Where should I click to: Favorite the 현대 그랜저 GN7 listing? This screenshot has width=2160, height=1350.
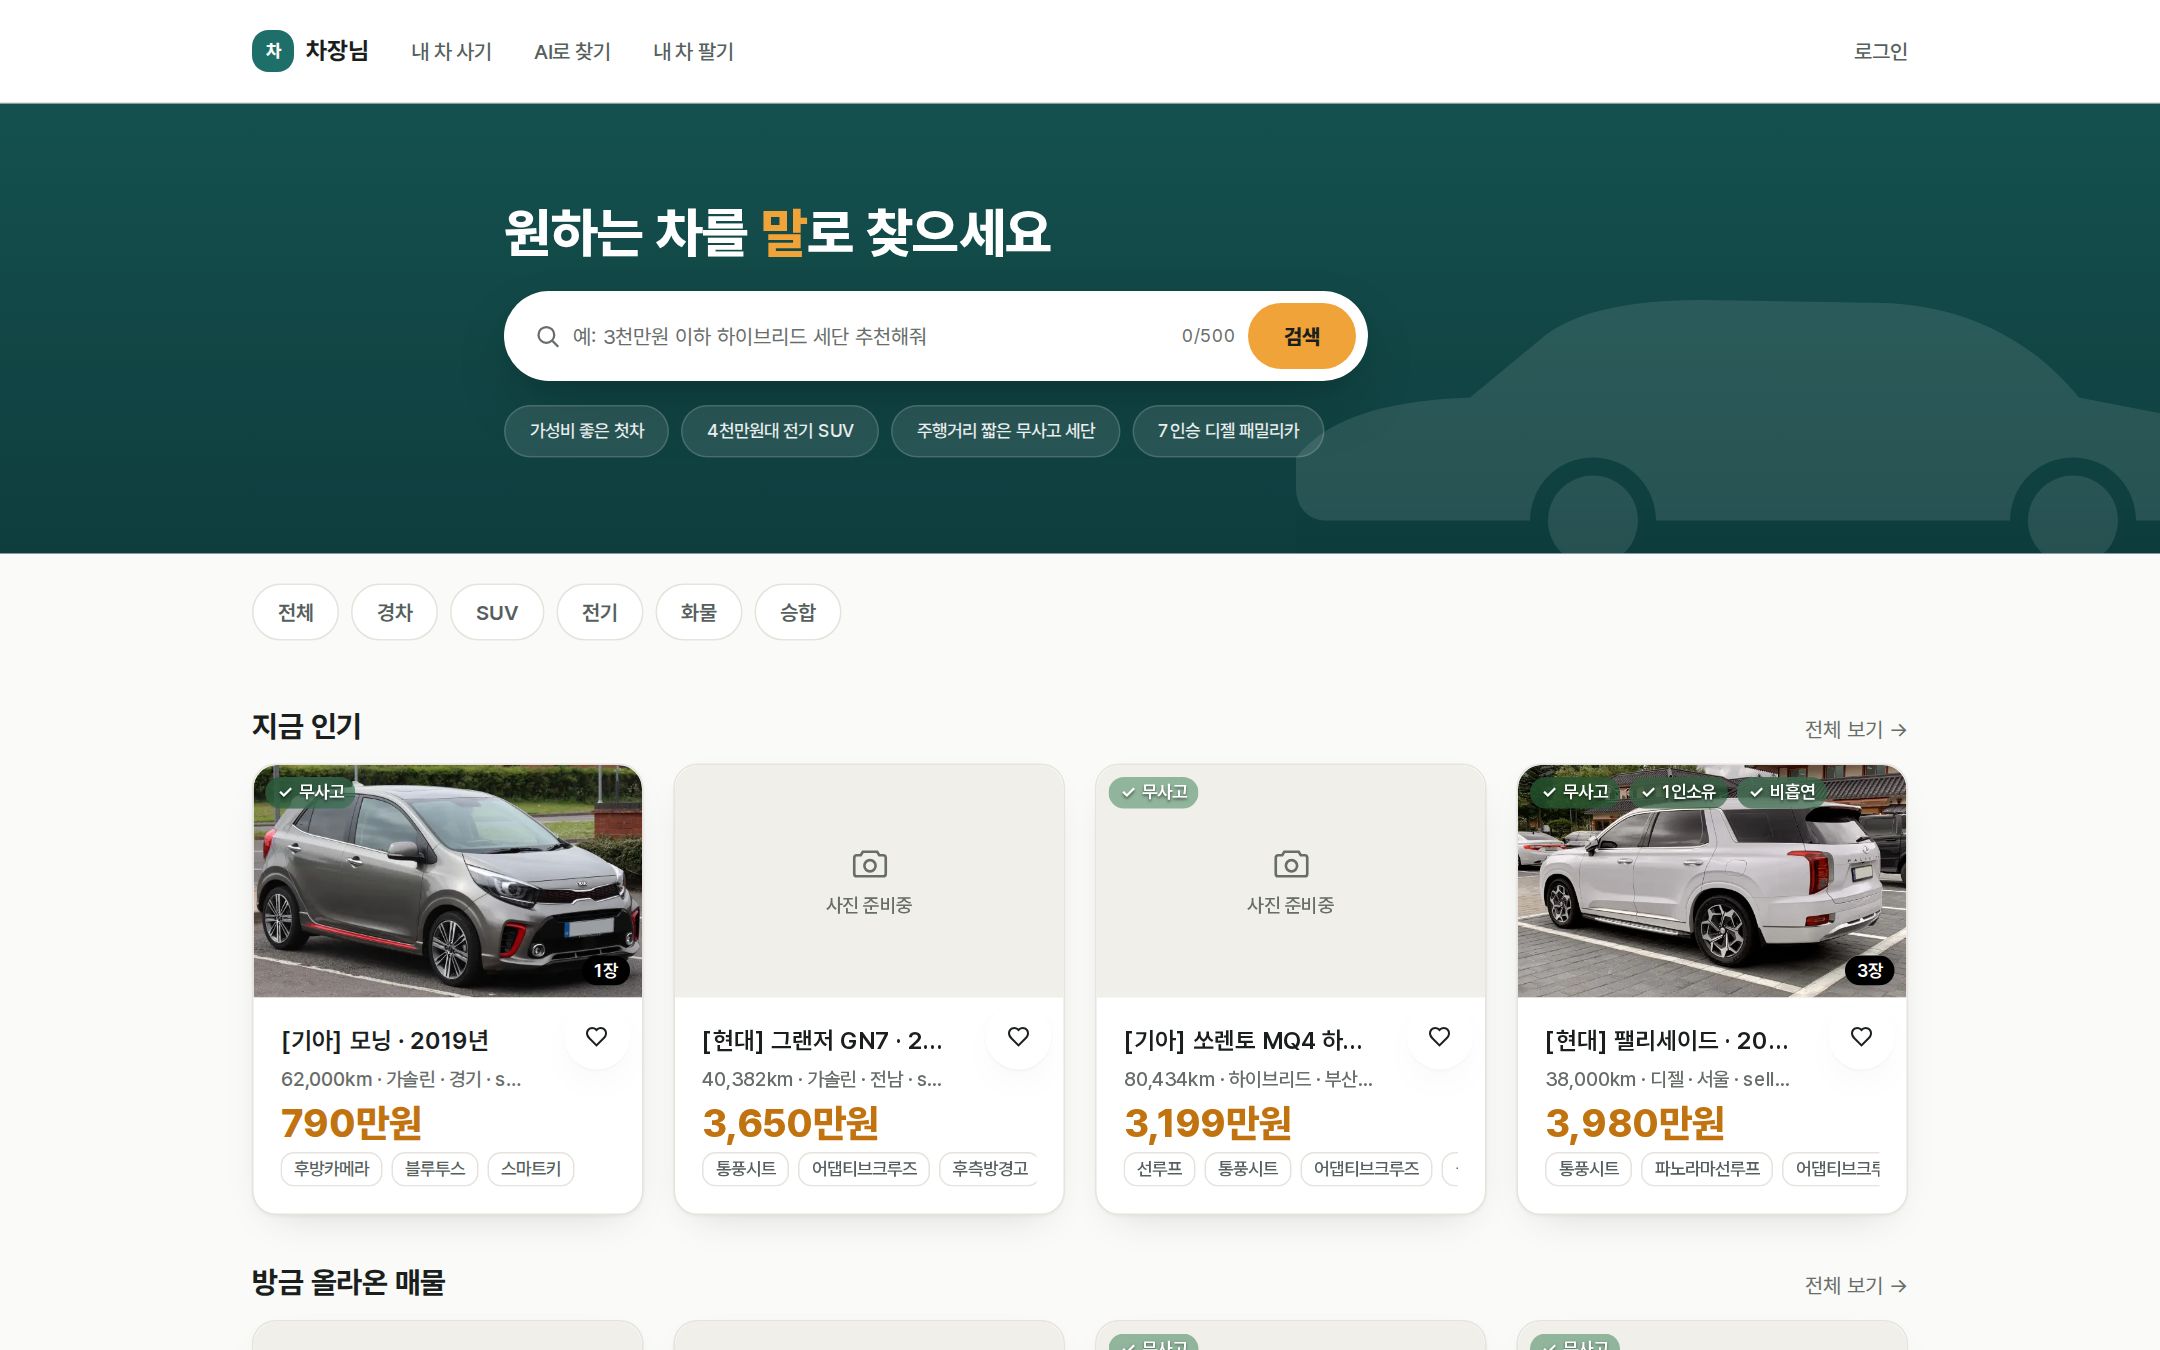coord(1018,1037)
